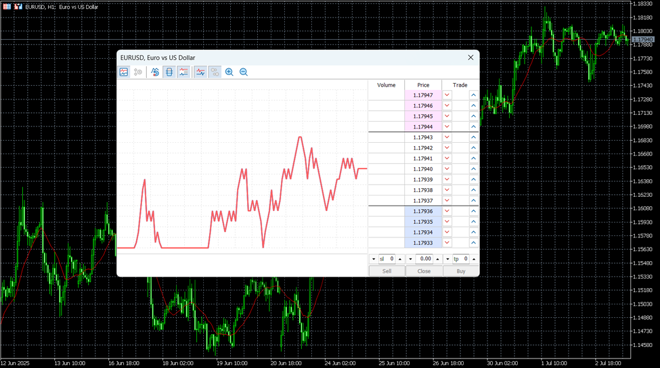Increase the 0.00 trade volume

tap(437, 259)
